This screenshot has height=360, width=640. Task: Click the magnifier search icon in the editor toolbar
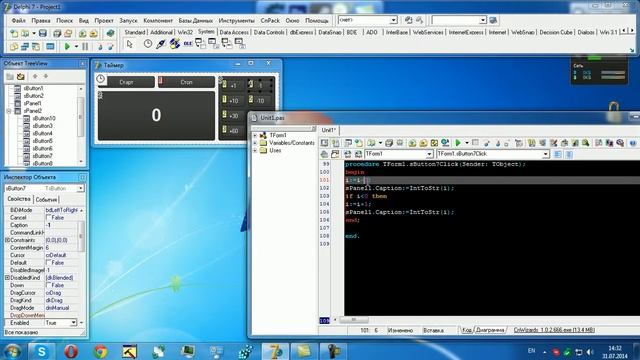click(585, 142)
